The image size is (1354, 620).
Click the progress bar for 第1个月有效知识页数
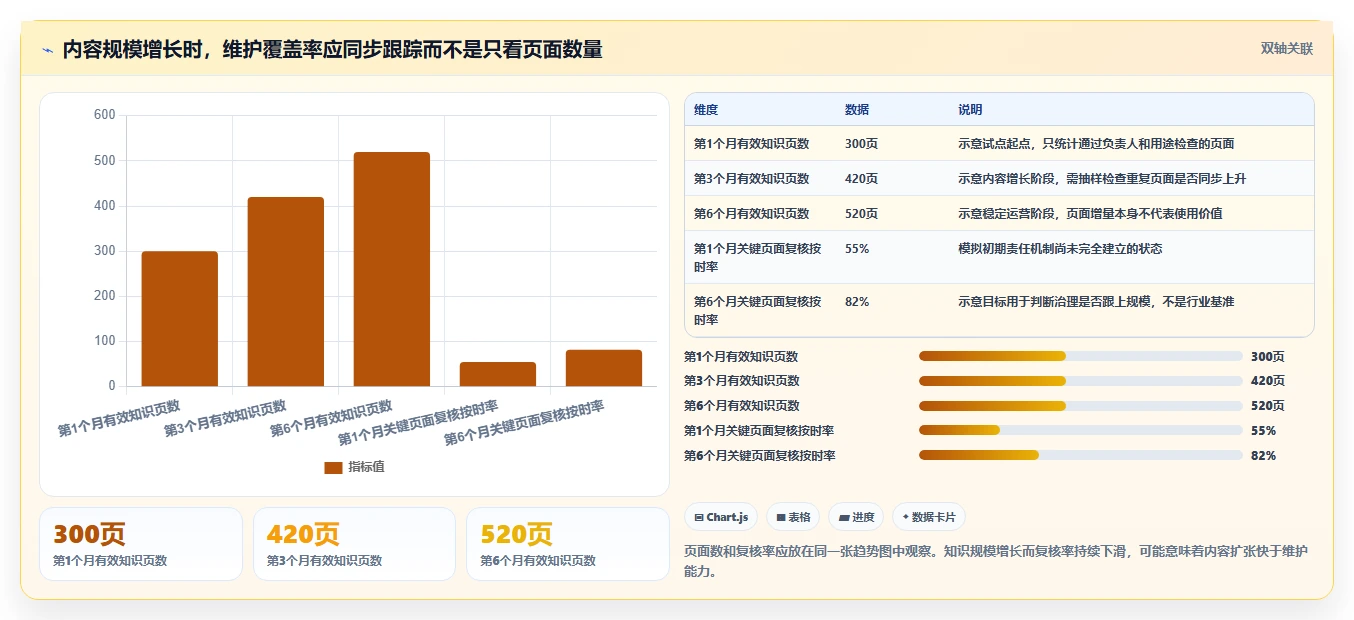tap(1081, 356)
